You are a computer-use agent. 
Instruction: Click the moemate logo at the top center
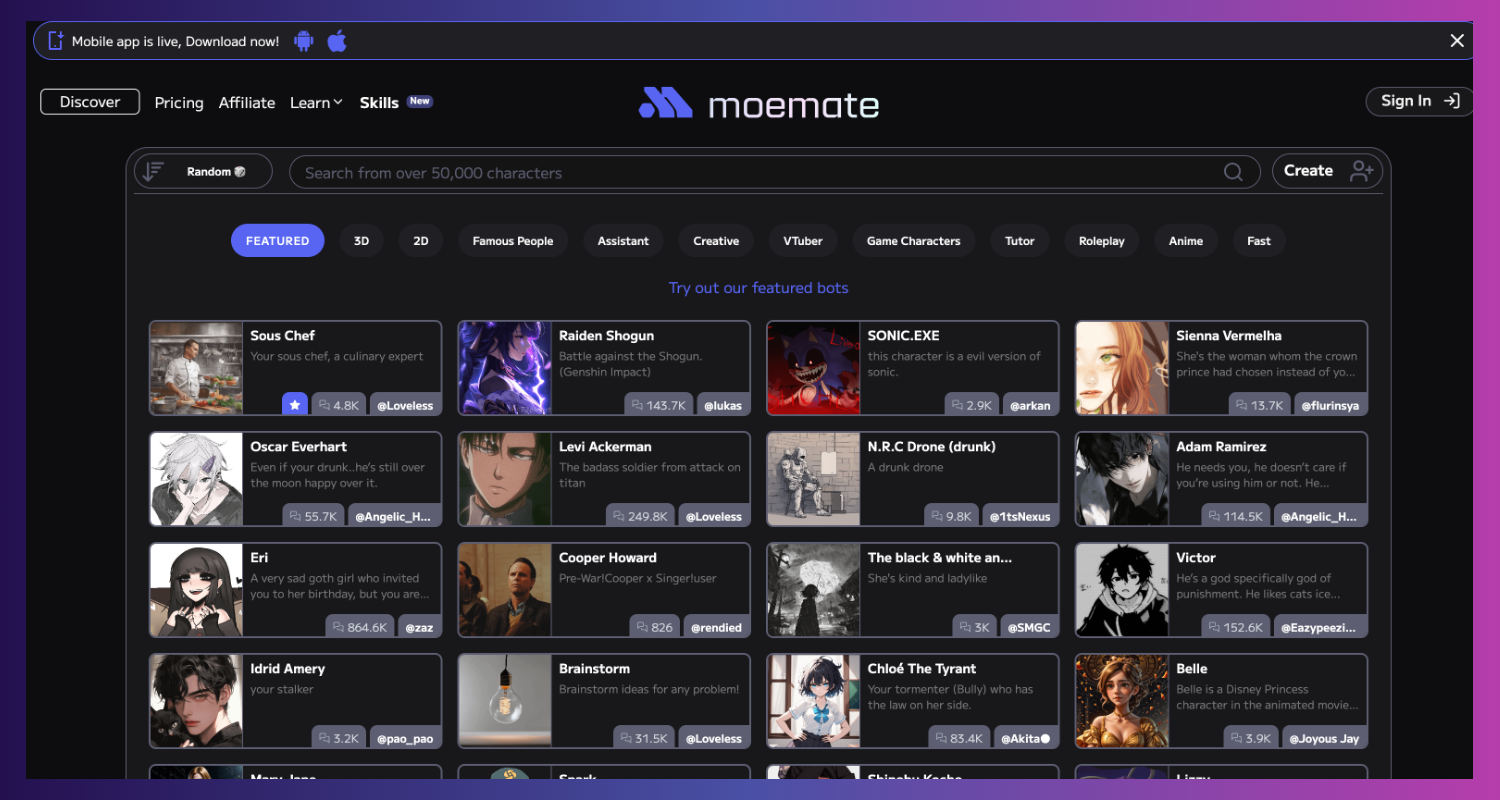[758, 102]
